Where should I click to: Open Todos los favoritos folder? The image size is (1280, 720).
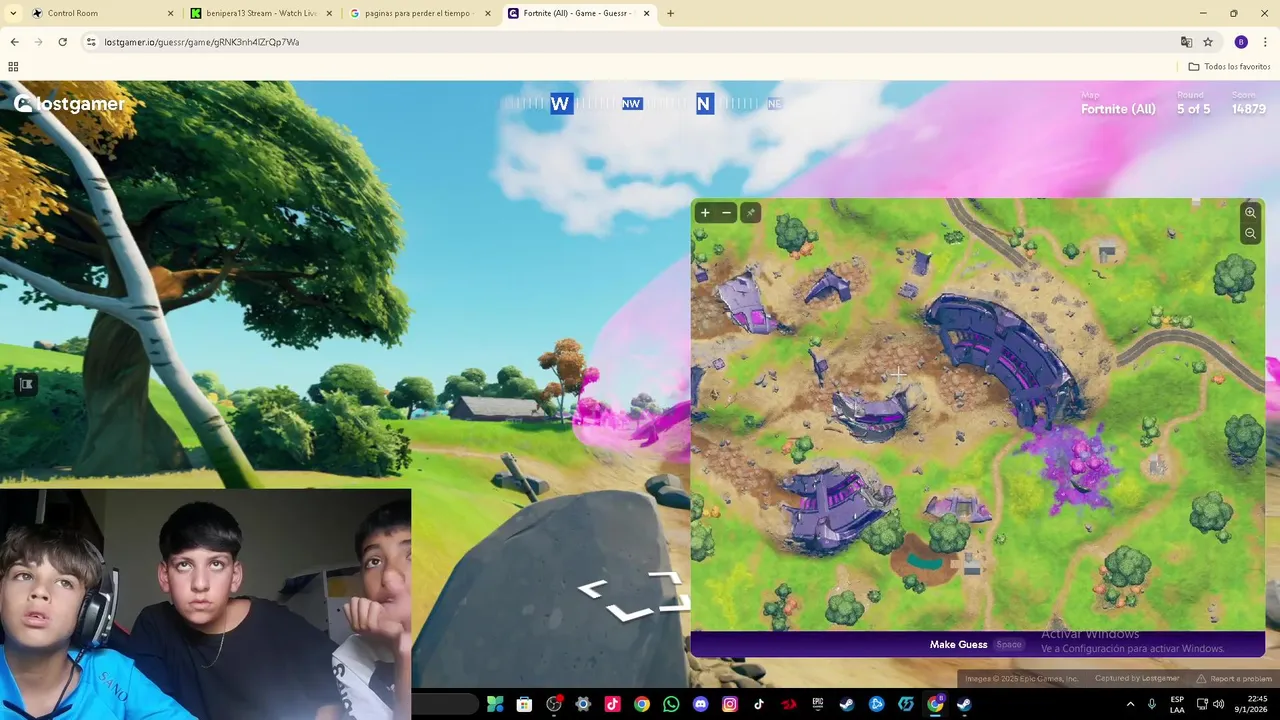1229,67
